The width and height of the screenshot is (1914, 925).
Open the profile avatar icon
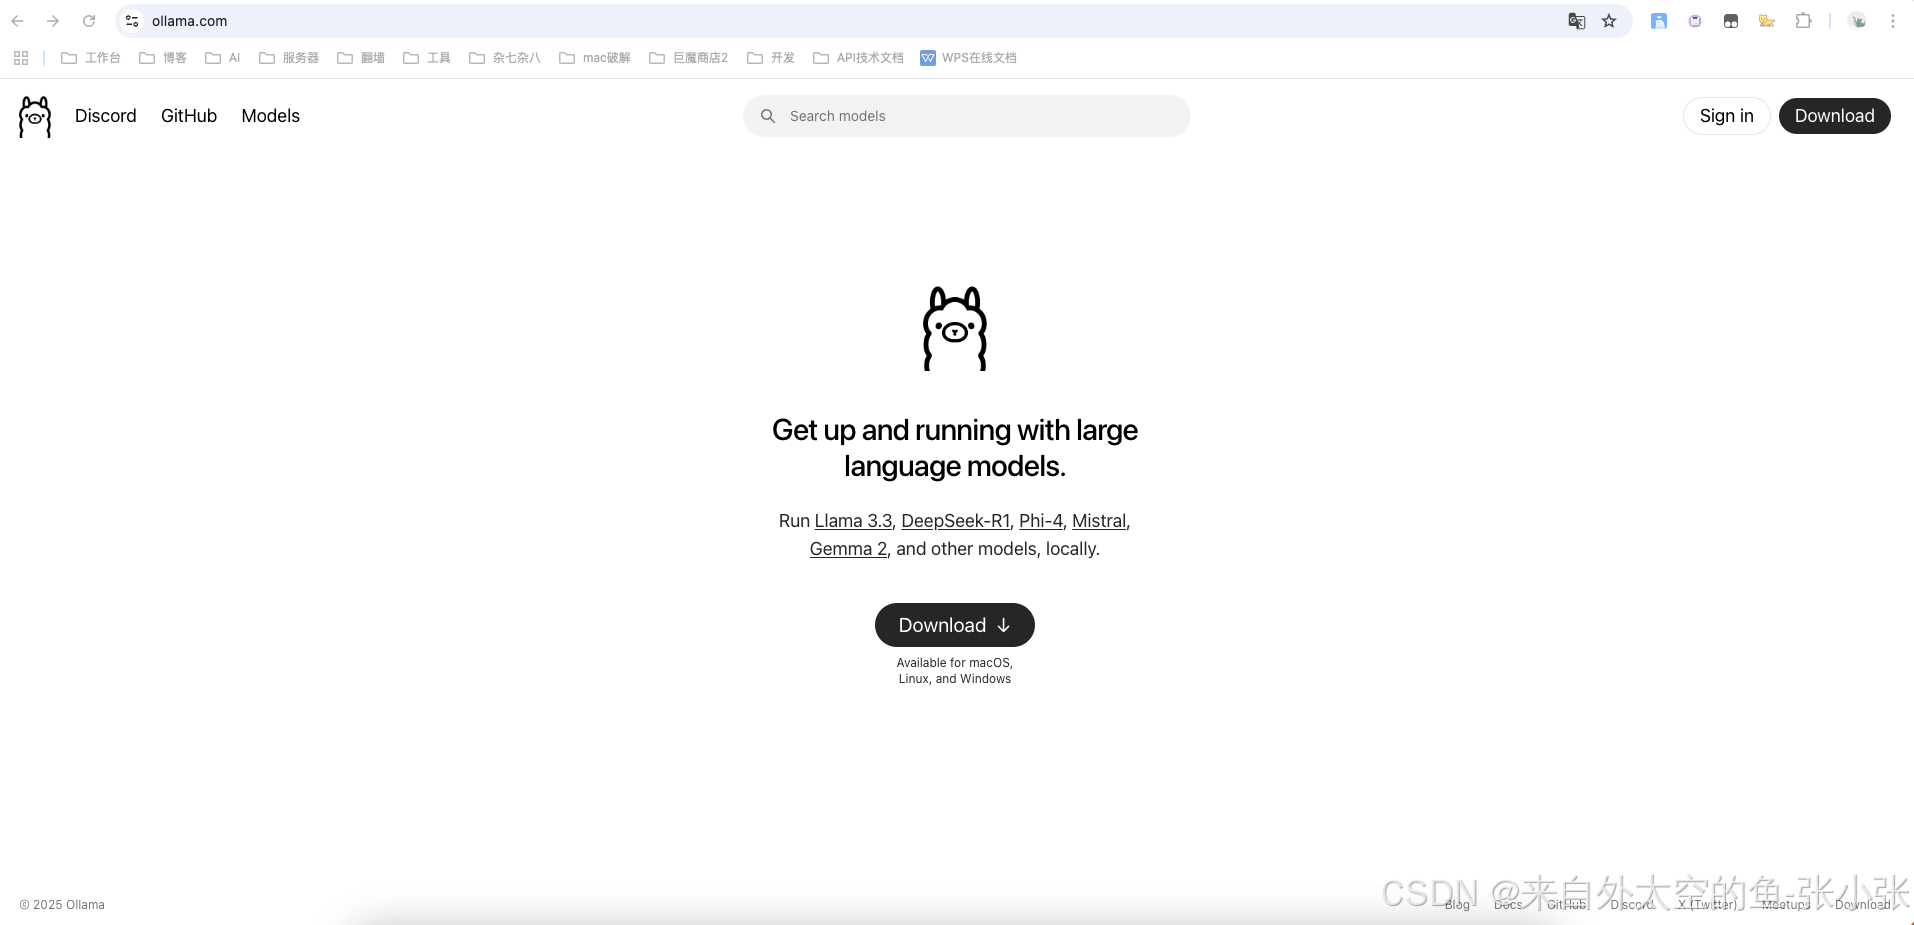click(1857, 21)
